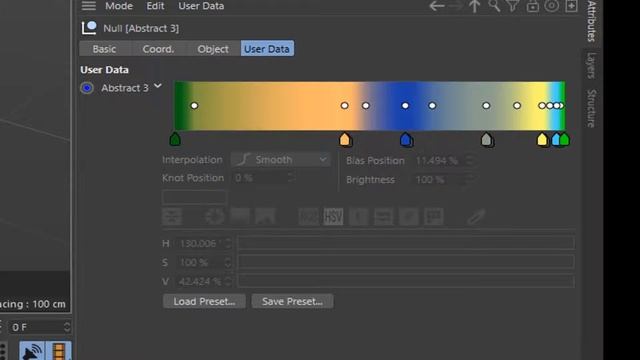Toggle the circular mode target icon
Viewport: 640px width, 360px height.
click(552, 6)
